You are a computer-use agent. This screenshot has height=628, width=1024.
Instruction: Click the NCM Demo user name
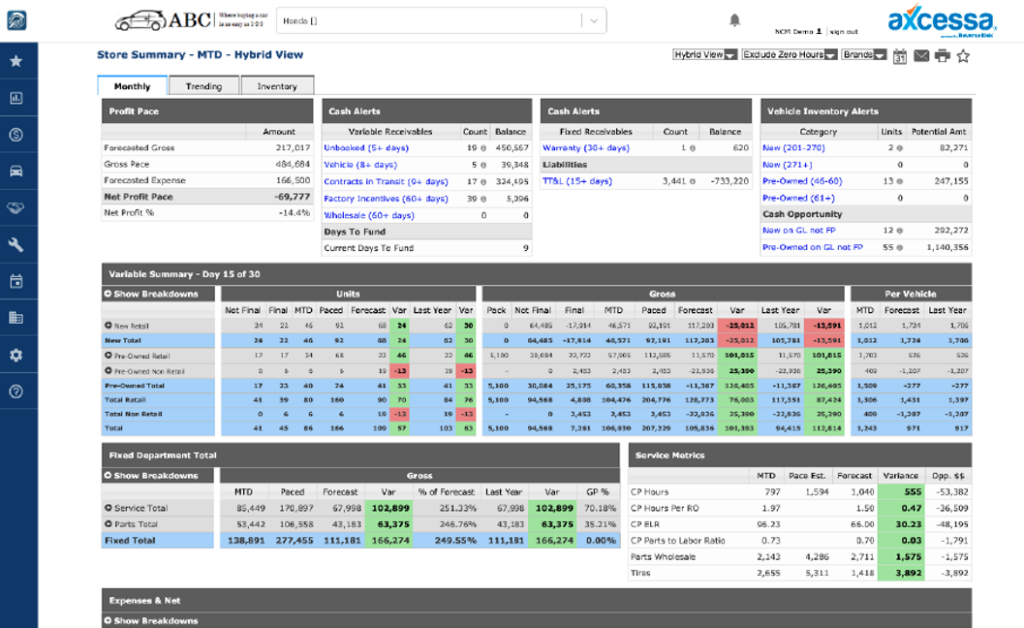(793, 31)
